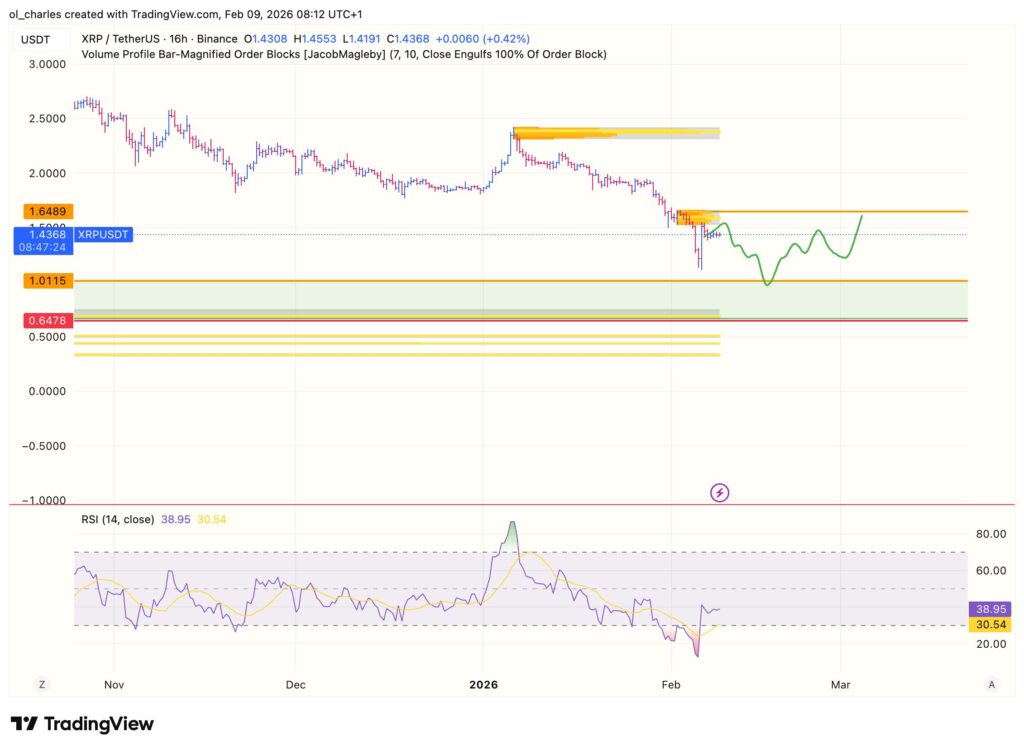The height and width of the screenshot is (751, 1024).
Task: Open TradingView via the bottom-left logo
Action: pyautogui.click(x=80, y=723)
